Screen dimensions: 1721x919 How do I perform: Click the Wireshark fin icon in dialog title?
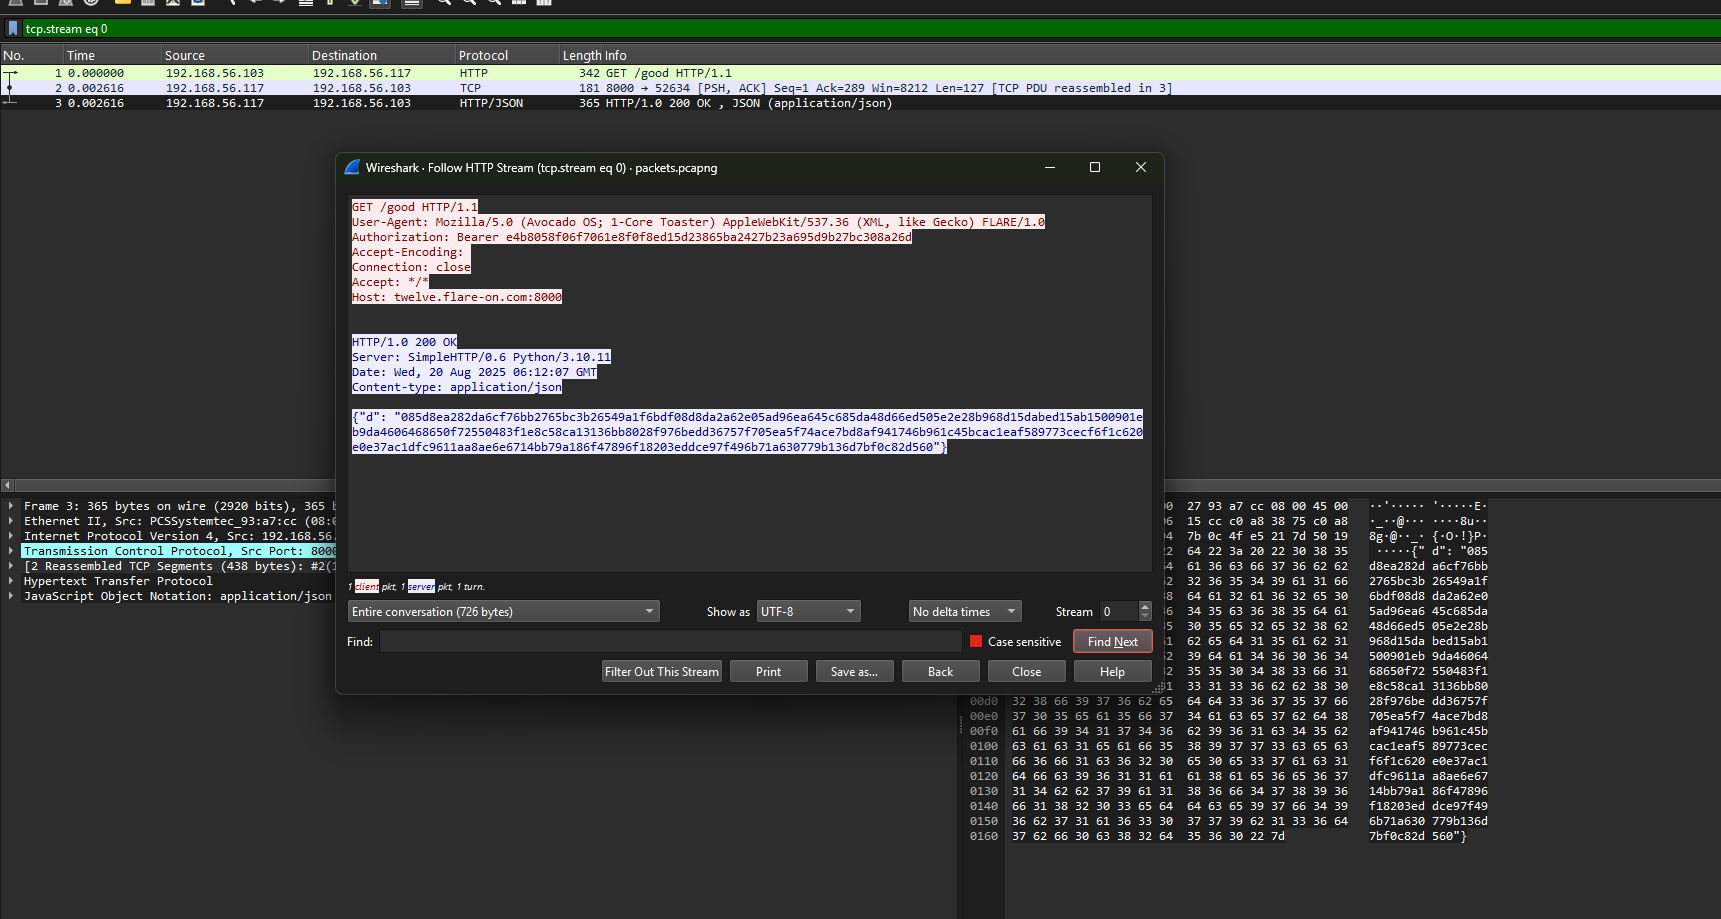(352, 168)
